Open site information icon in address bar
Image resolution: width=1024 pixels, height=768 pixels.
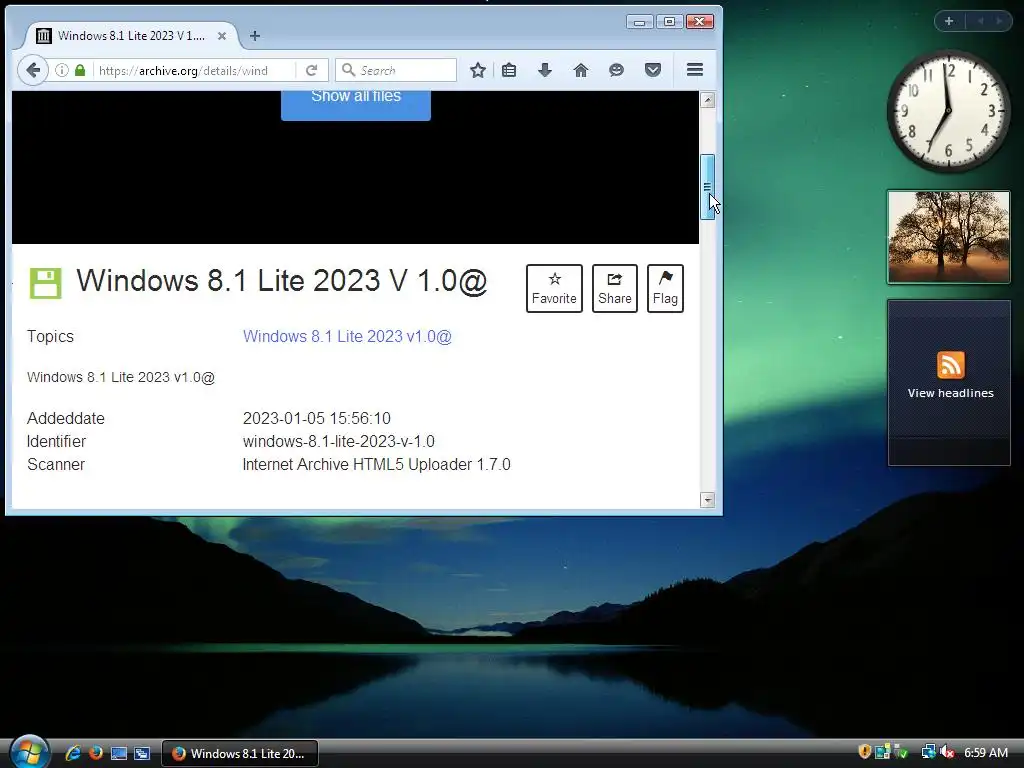pos(61,70)
